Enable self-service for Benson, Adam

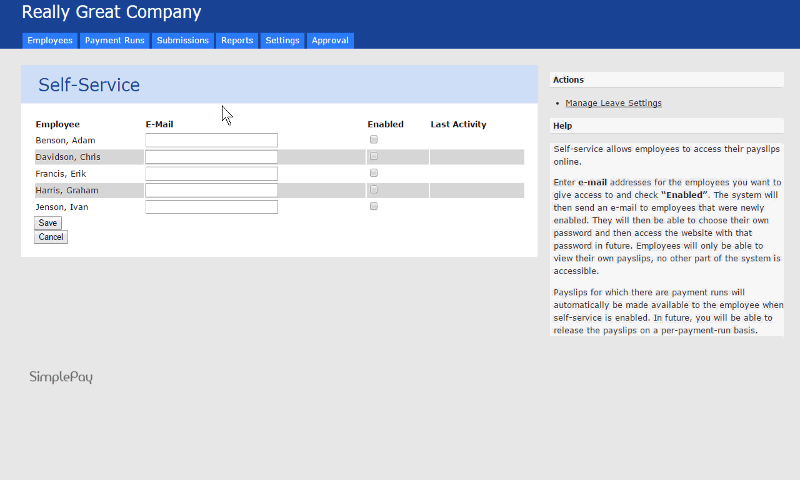374,140
